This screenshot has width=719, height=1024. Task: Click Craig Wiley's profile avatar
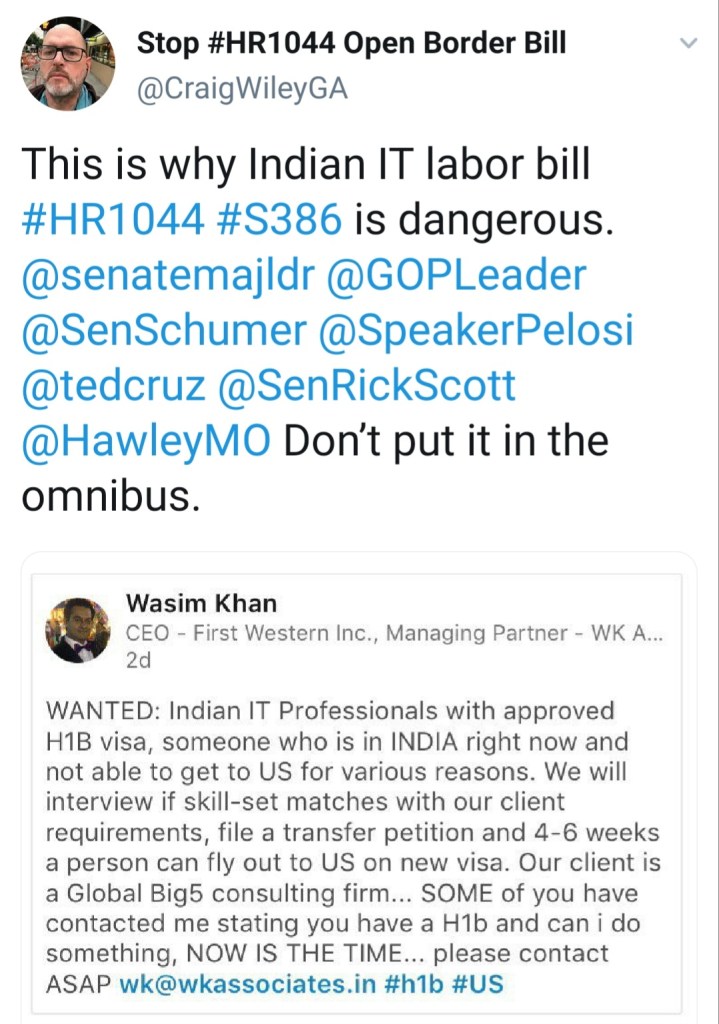pyautogui.click(x=67, y=63)
